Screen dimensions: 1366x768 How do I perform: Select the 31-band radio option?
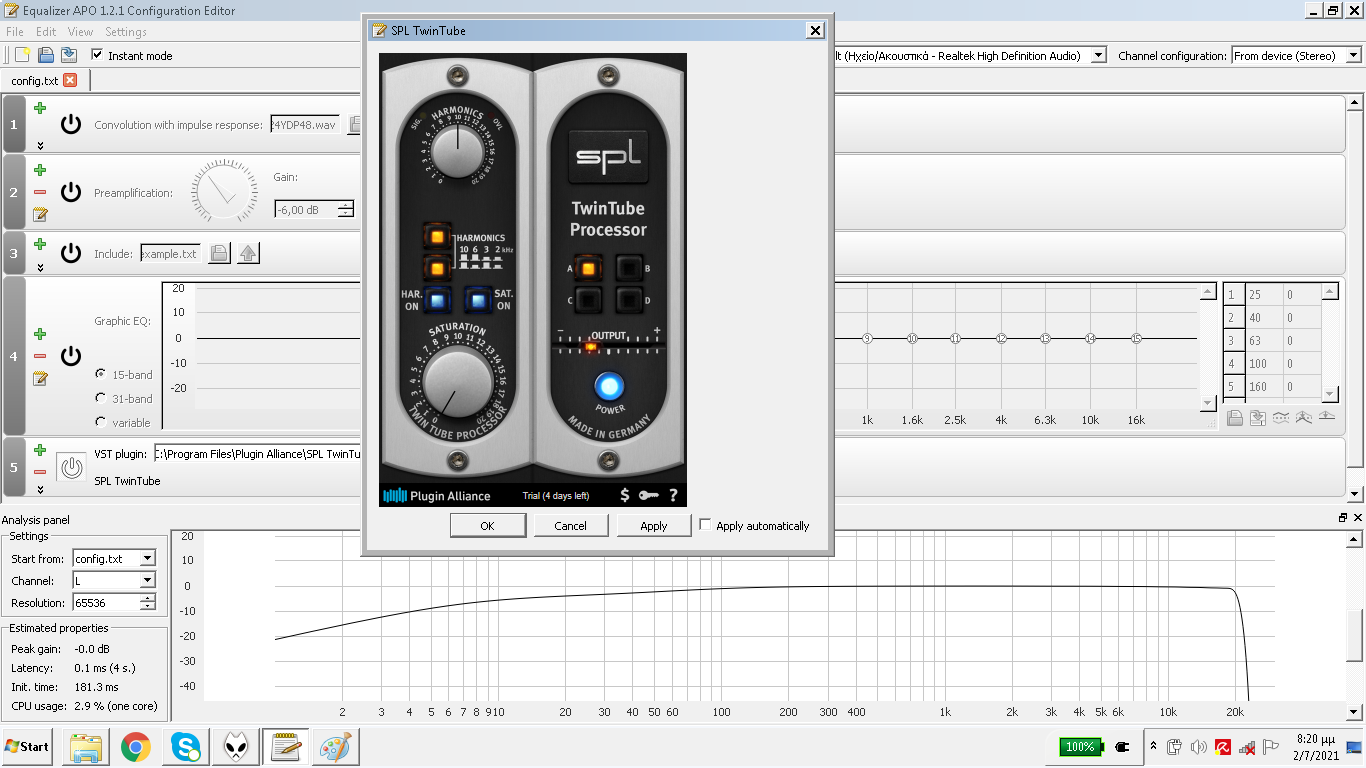tap(101, 398)
